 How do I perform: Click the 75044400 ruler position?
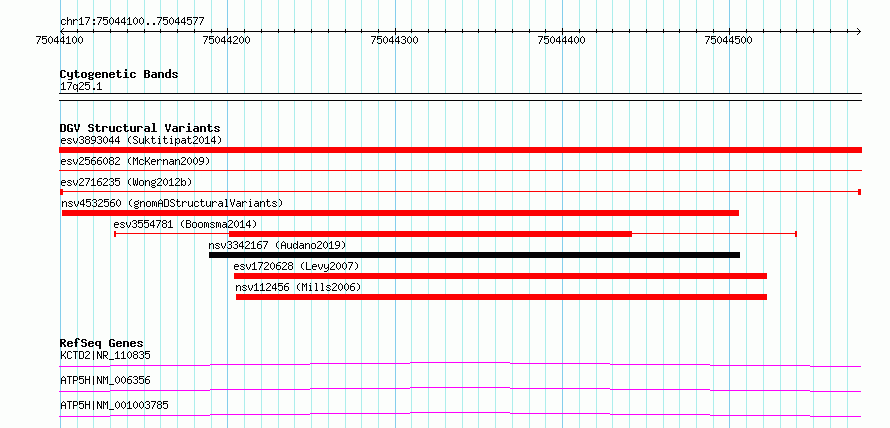(562, 40)
